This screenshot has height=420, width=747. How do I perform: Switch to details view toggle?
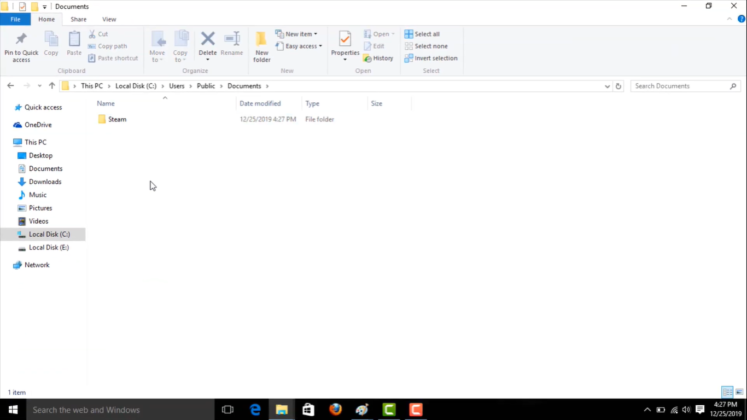point(727,393)
